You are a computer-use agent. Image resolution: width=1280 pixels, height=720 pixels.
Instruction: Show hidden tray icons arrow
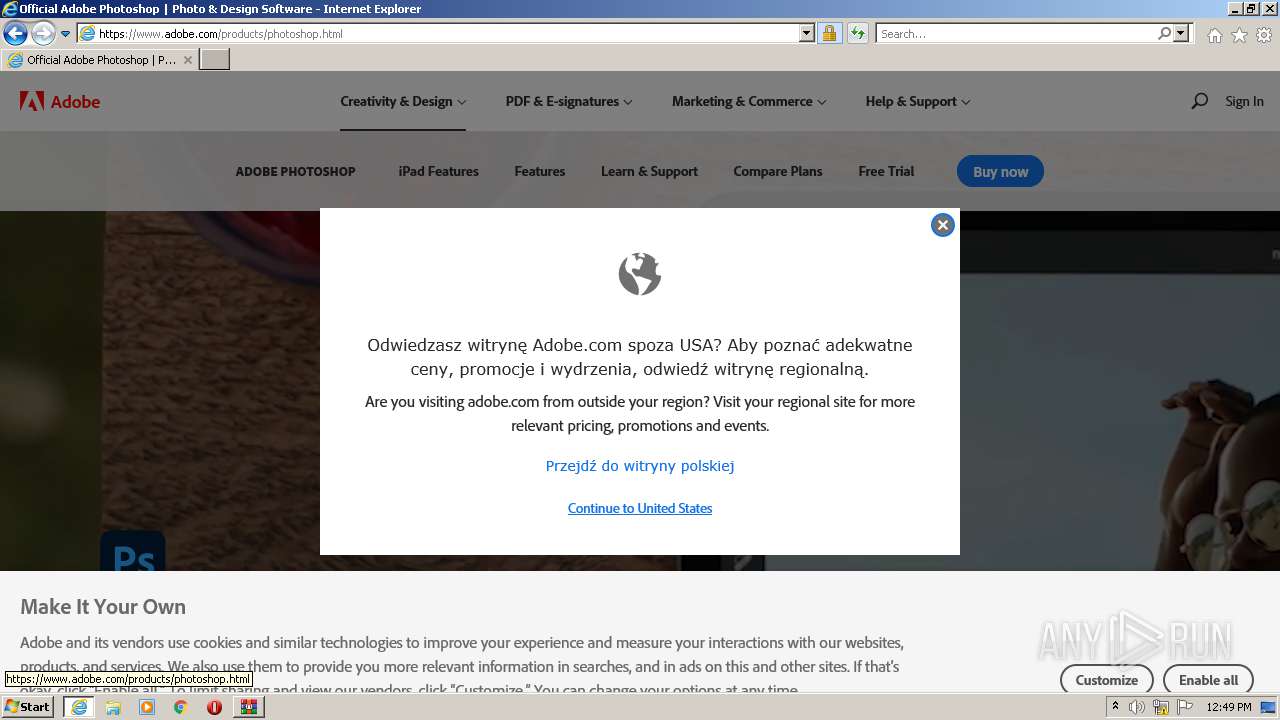[1116, 707]
